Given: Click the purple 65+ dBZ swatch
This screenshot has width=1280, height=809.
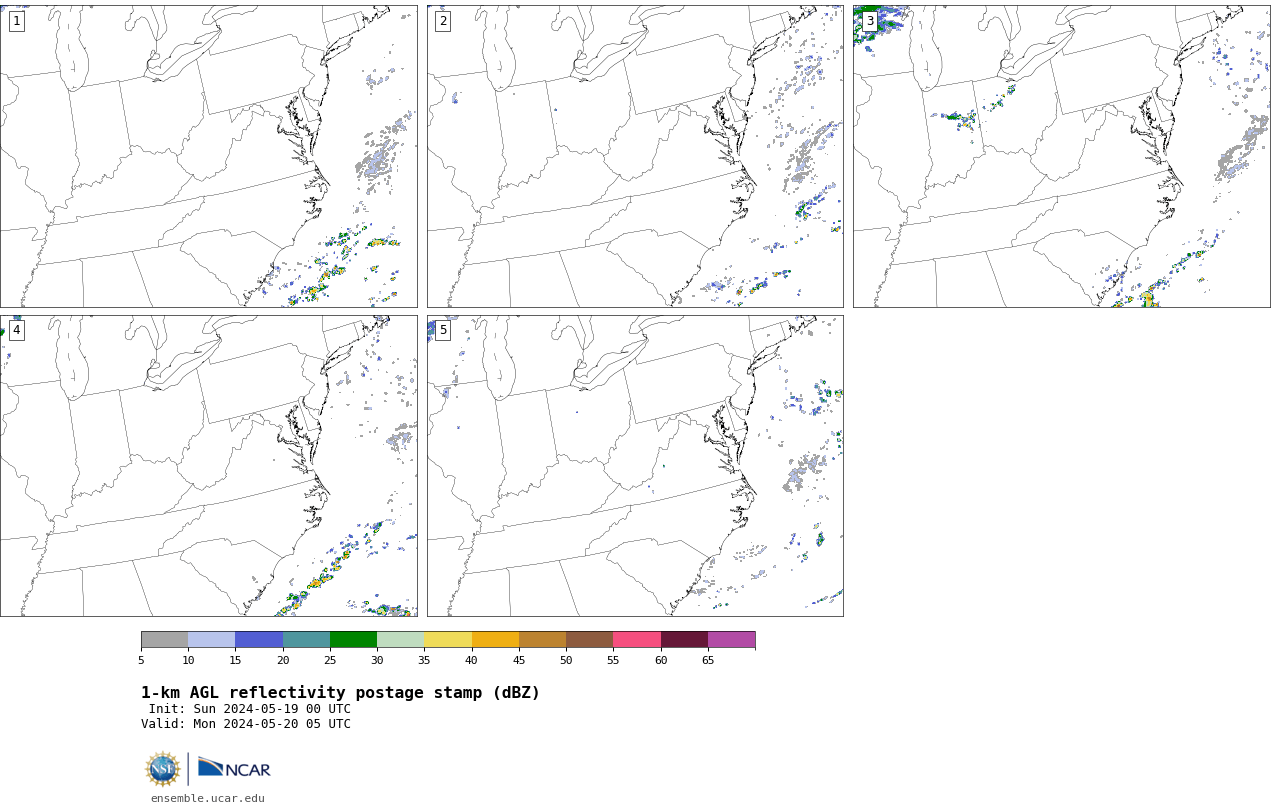Looking at the screenshot, I should click(732, 640).
